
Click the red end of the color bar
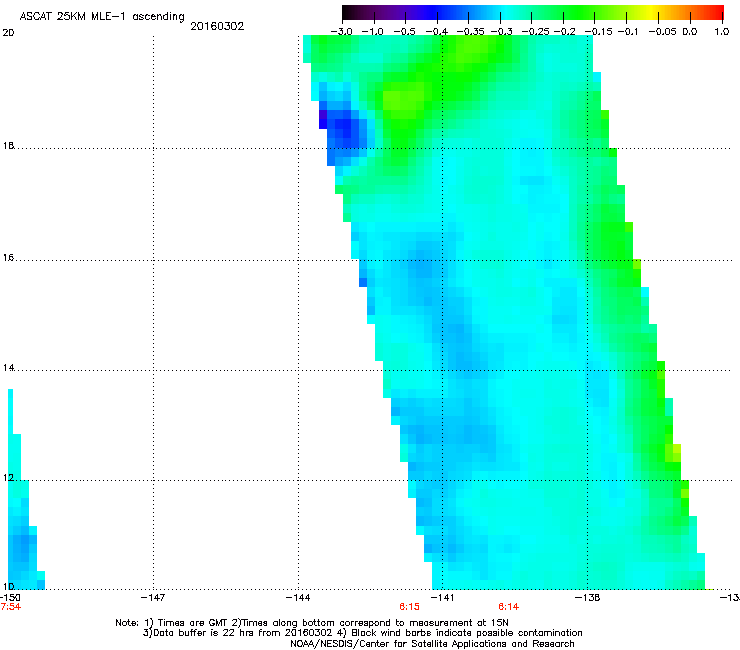[x=716, y=13]
